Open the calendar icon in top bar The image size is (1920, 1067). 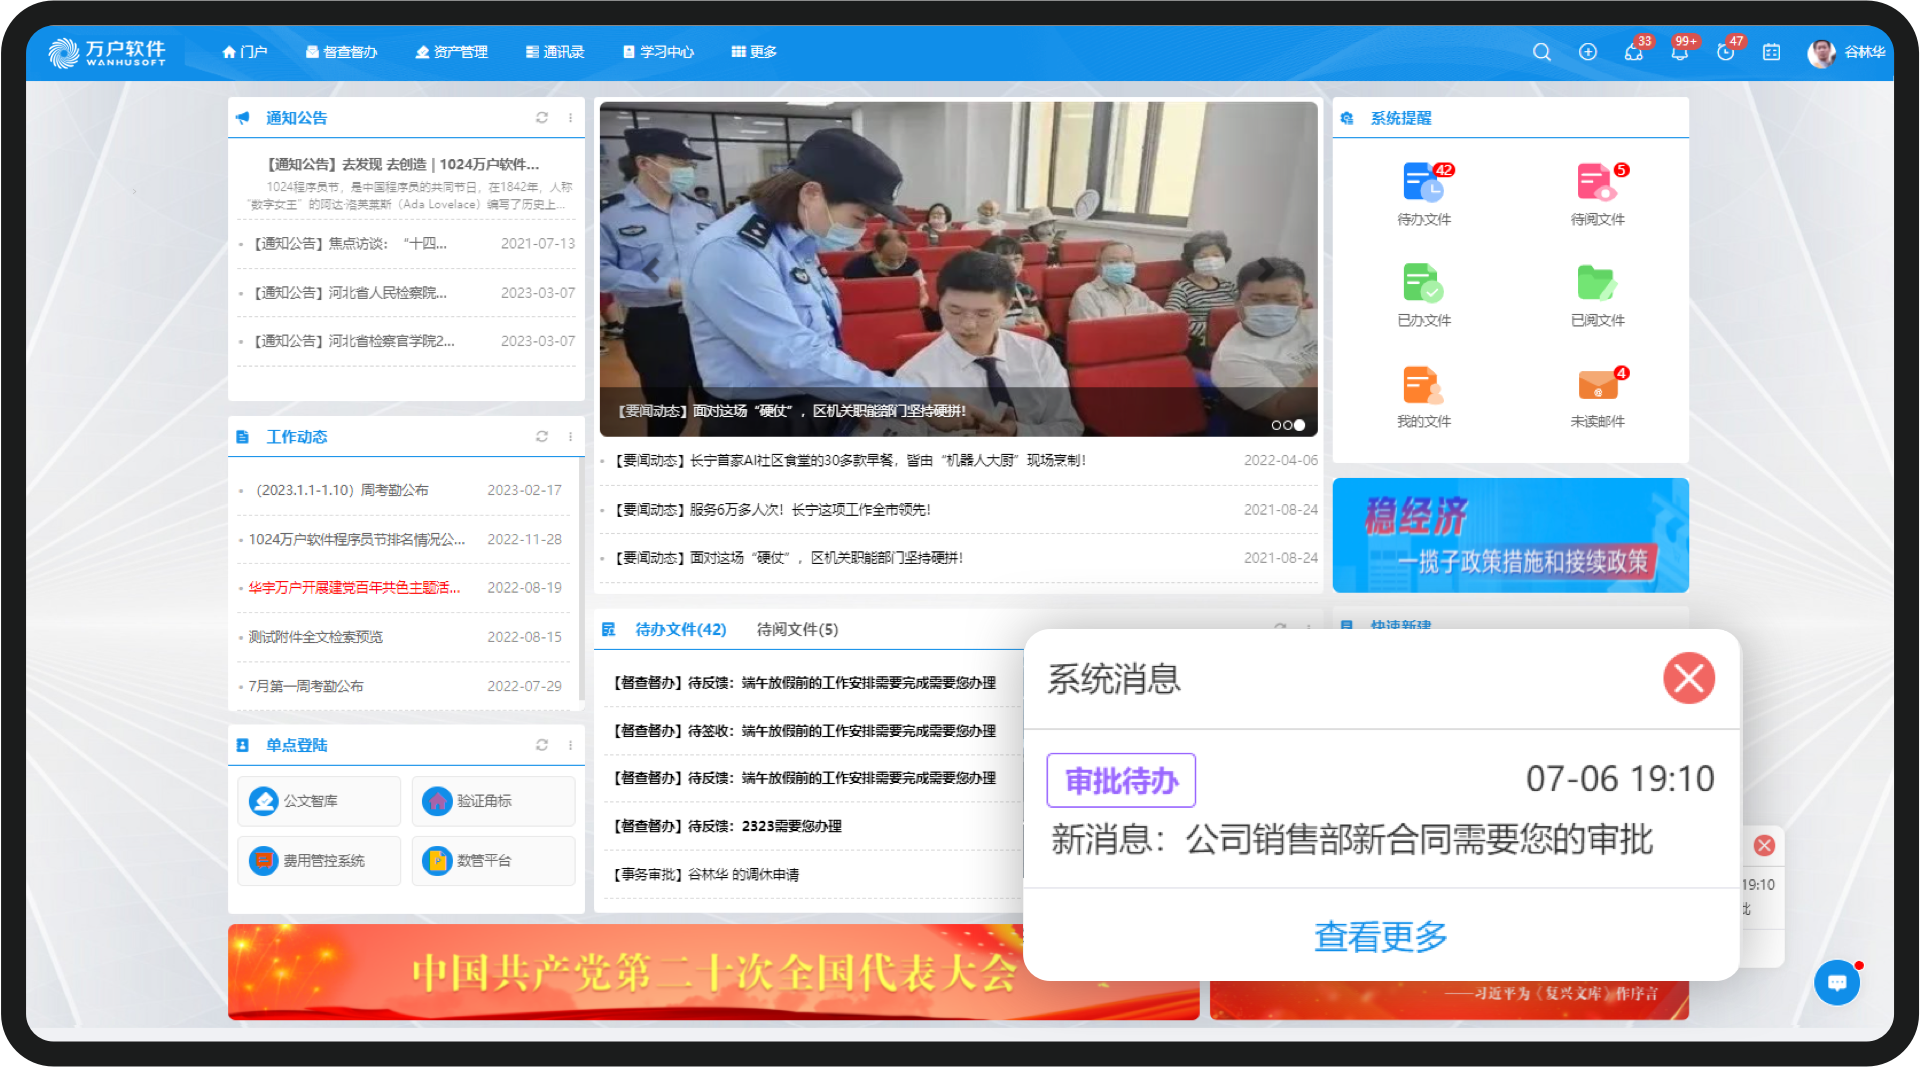click(1771, 52)
